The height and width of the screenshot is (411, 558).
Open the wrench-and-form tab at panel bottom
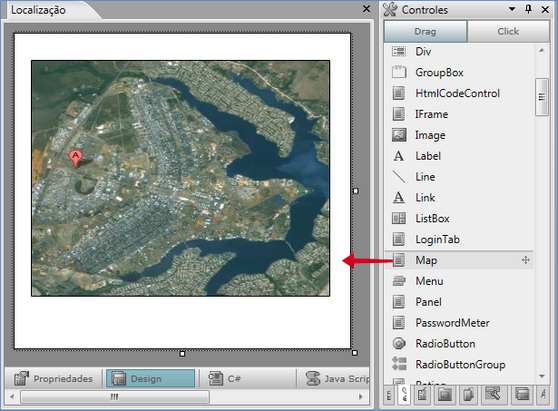493,394
